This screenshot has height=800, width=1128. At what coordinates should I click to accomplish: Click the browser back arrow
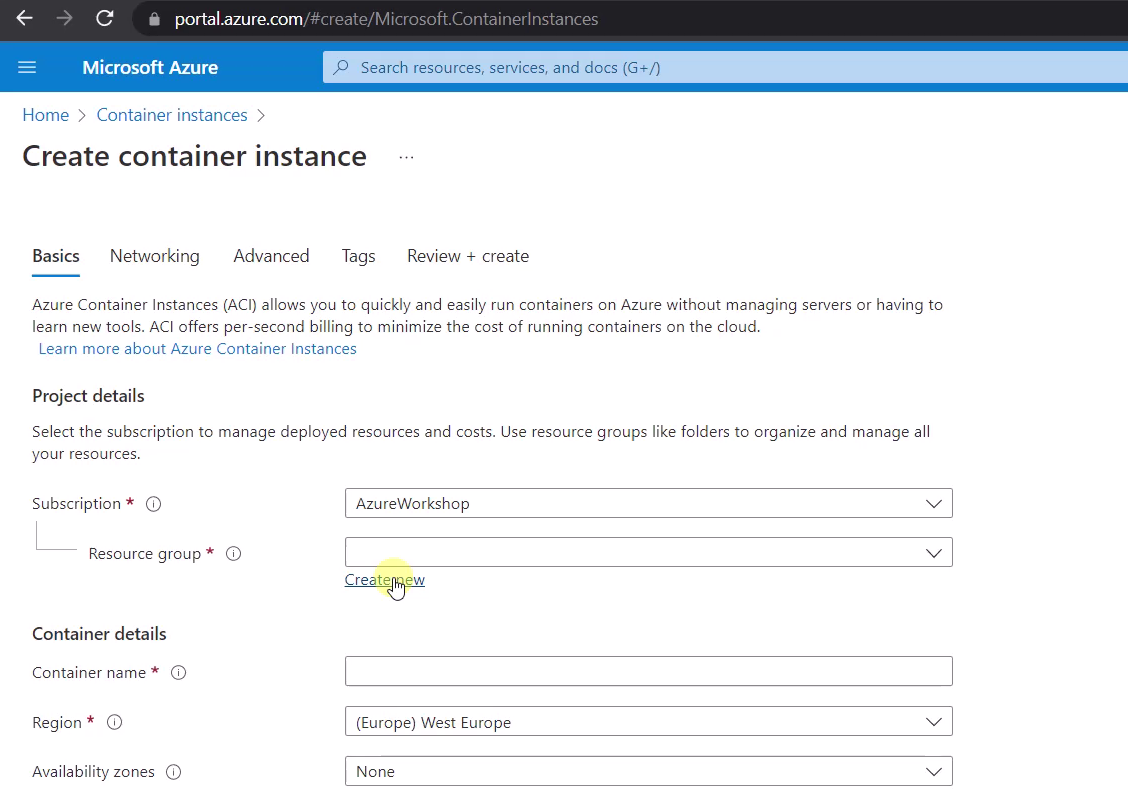[24, 18]
